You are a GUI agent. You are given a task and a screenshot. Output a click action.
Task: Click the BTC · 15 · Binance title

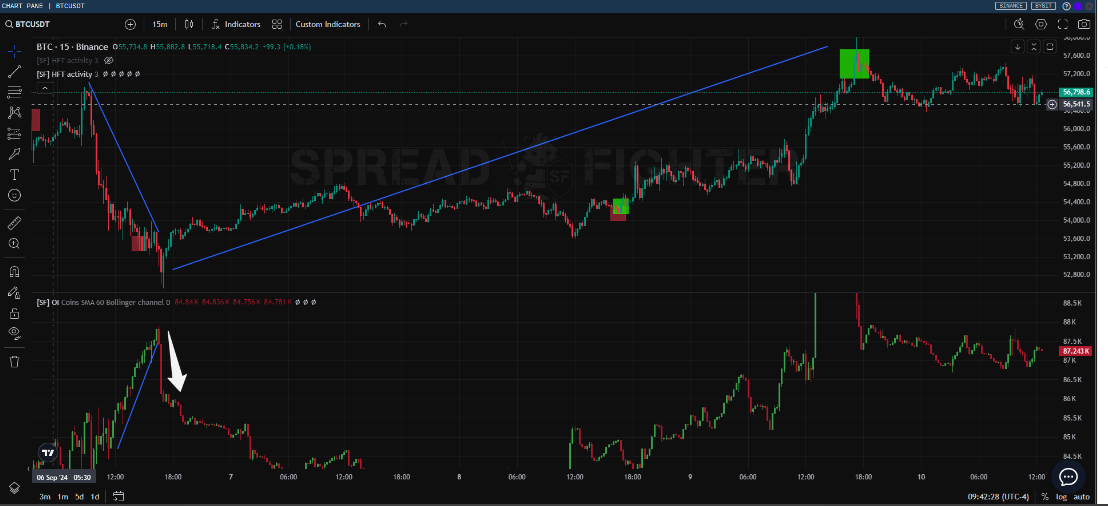(x=72, y=47)
